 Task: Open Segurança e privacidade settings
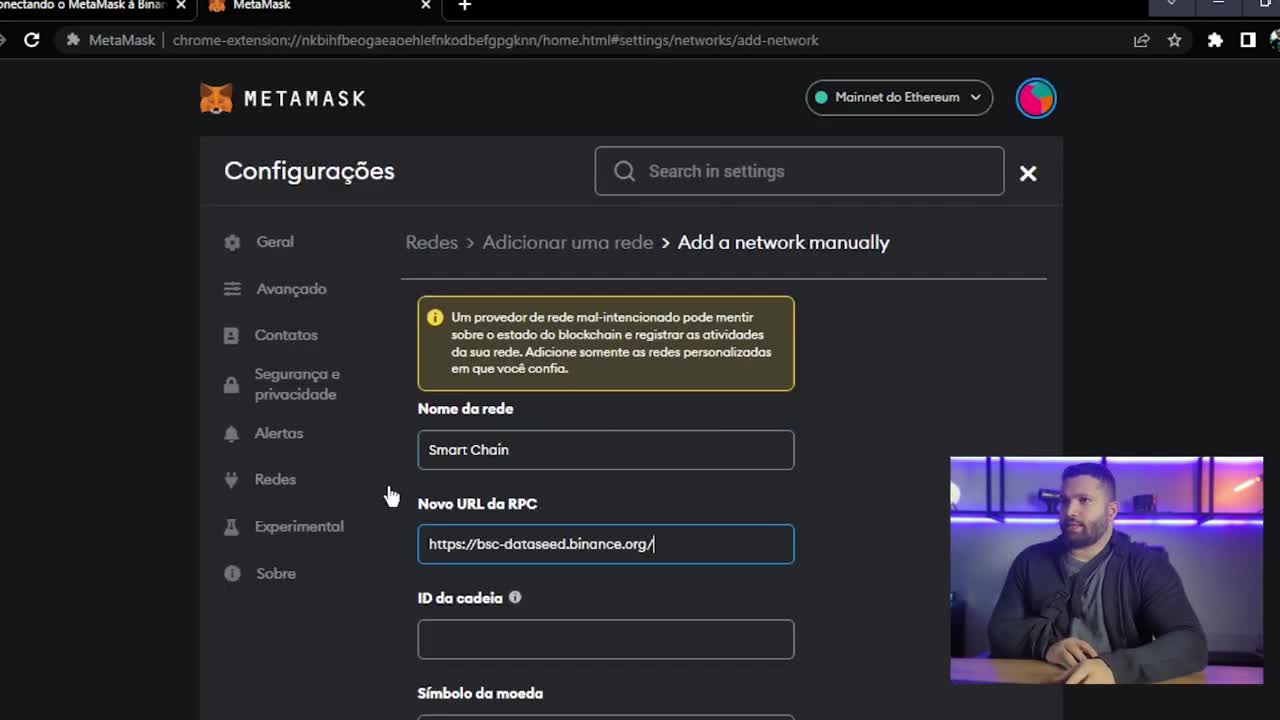pos(297,384)
